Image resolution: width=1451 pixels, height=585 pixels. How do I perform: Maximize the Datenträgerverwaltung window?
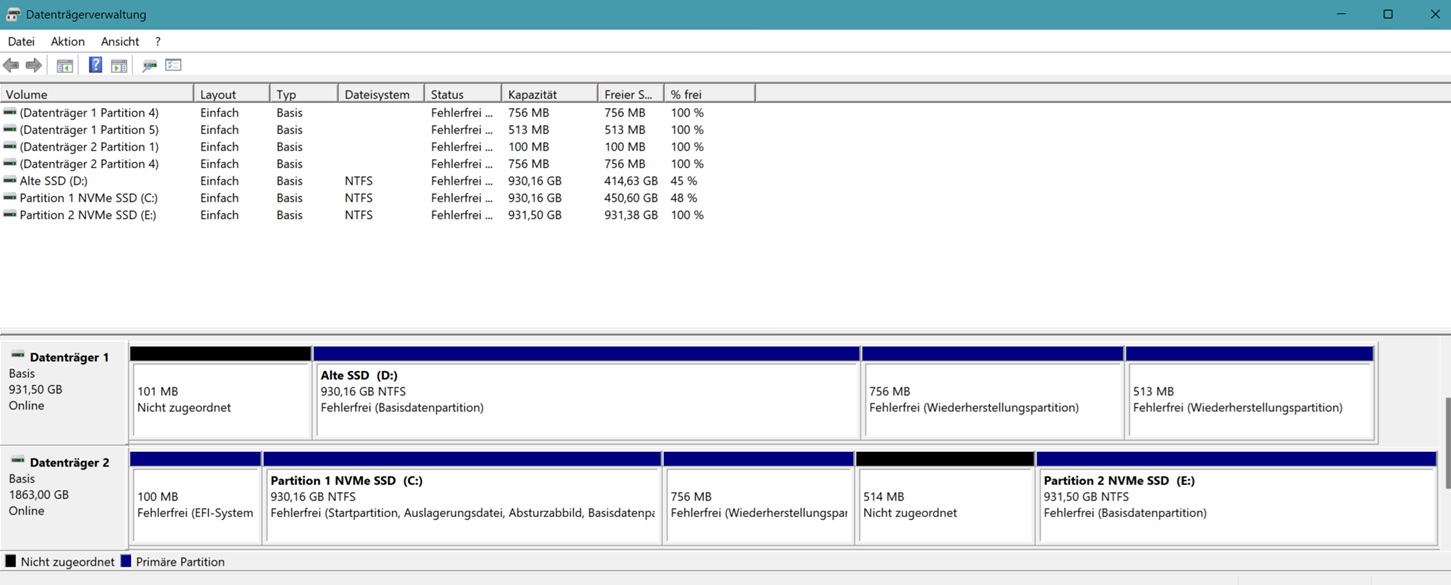point(1388,14)
